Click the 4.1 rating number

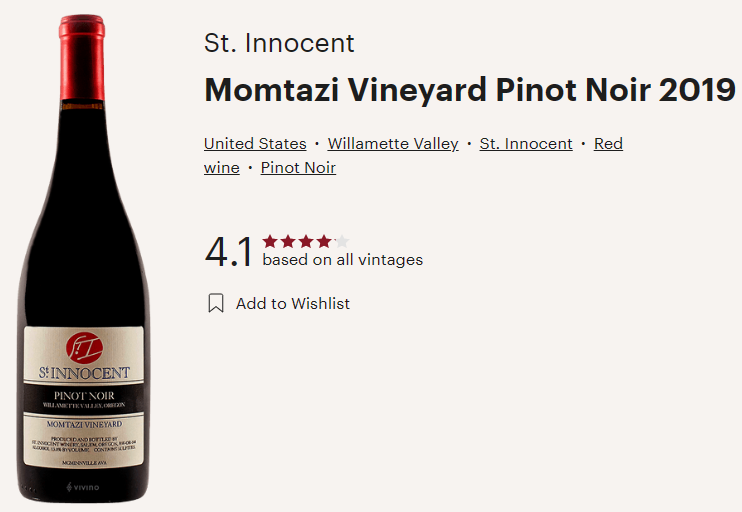coord(229,252)
